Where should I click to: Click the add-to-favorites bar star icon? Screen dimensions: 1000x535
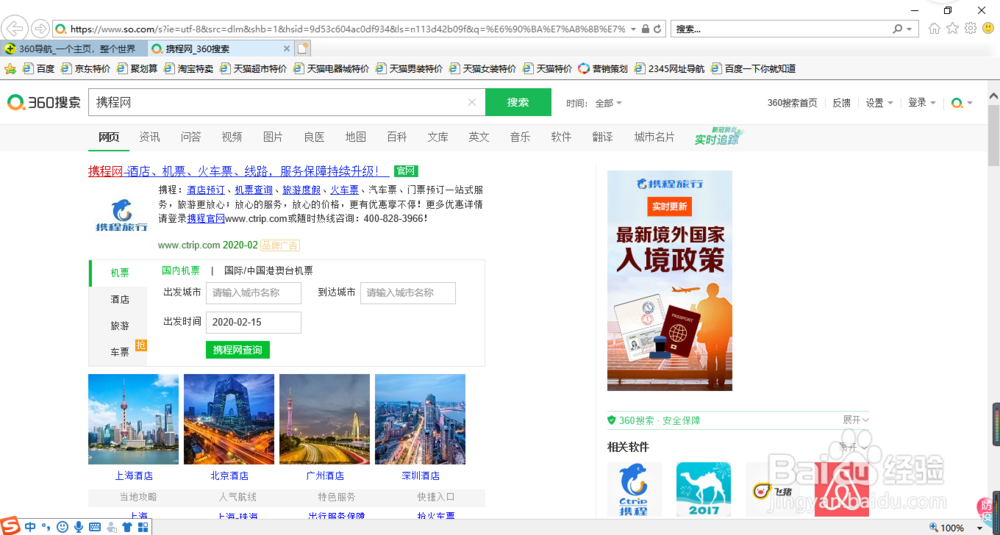[x=10, y=69]
